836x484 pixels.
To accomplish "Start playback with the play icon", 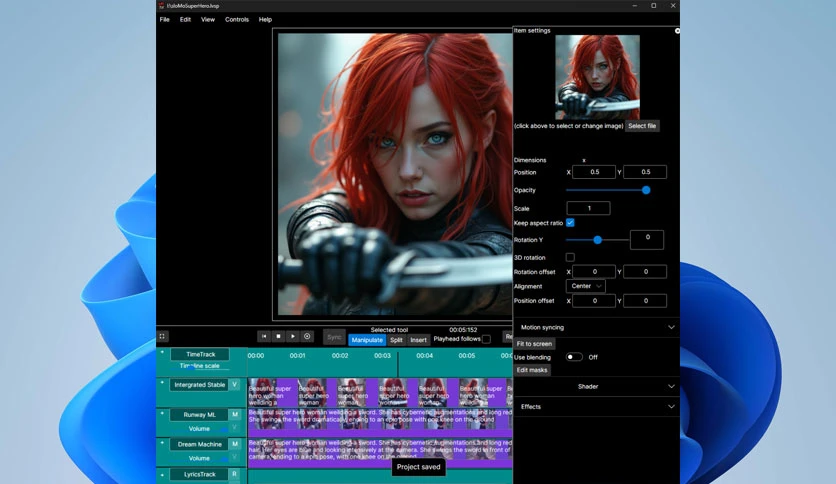I will click(x=293, y=336).
